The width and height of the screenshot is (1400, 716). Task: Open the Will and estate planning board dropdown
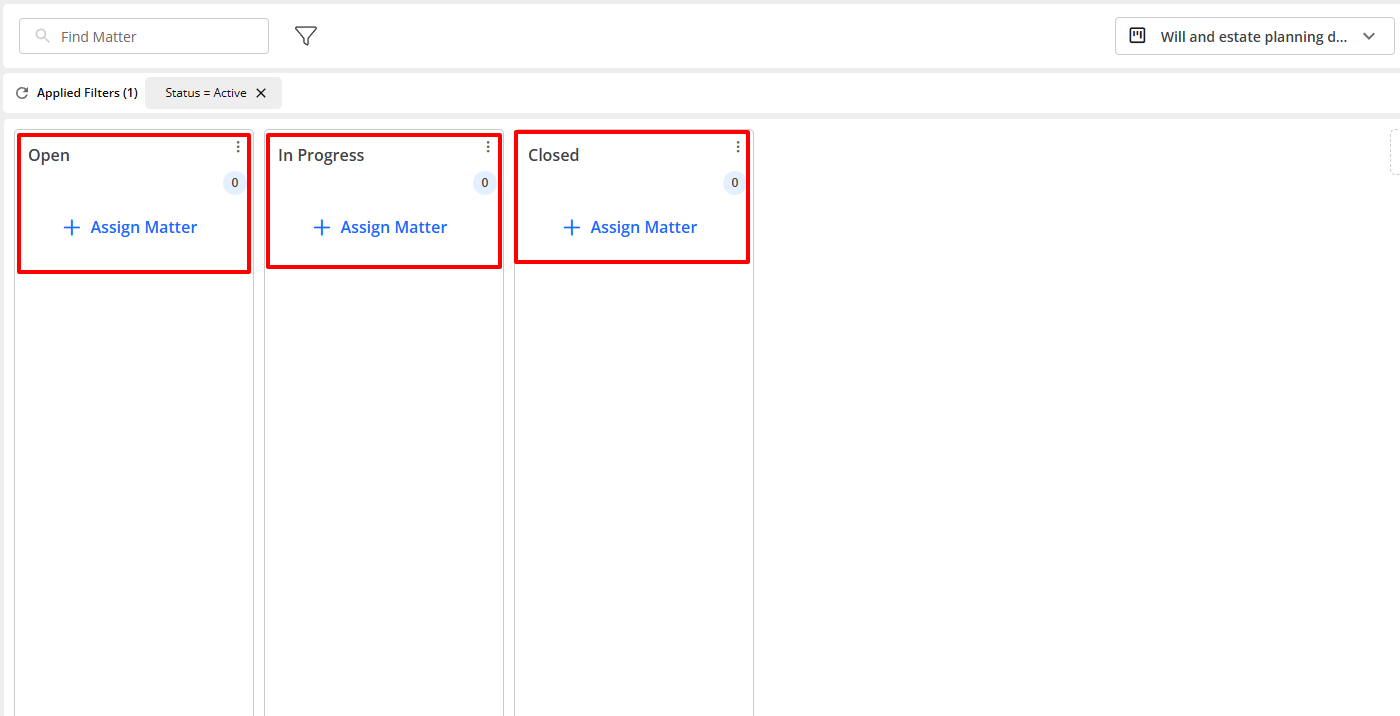[1253, 35]
